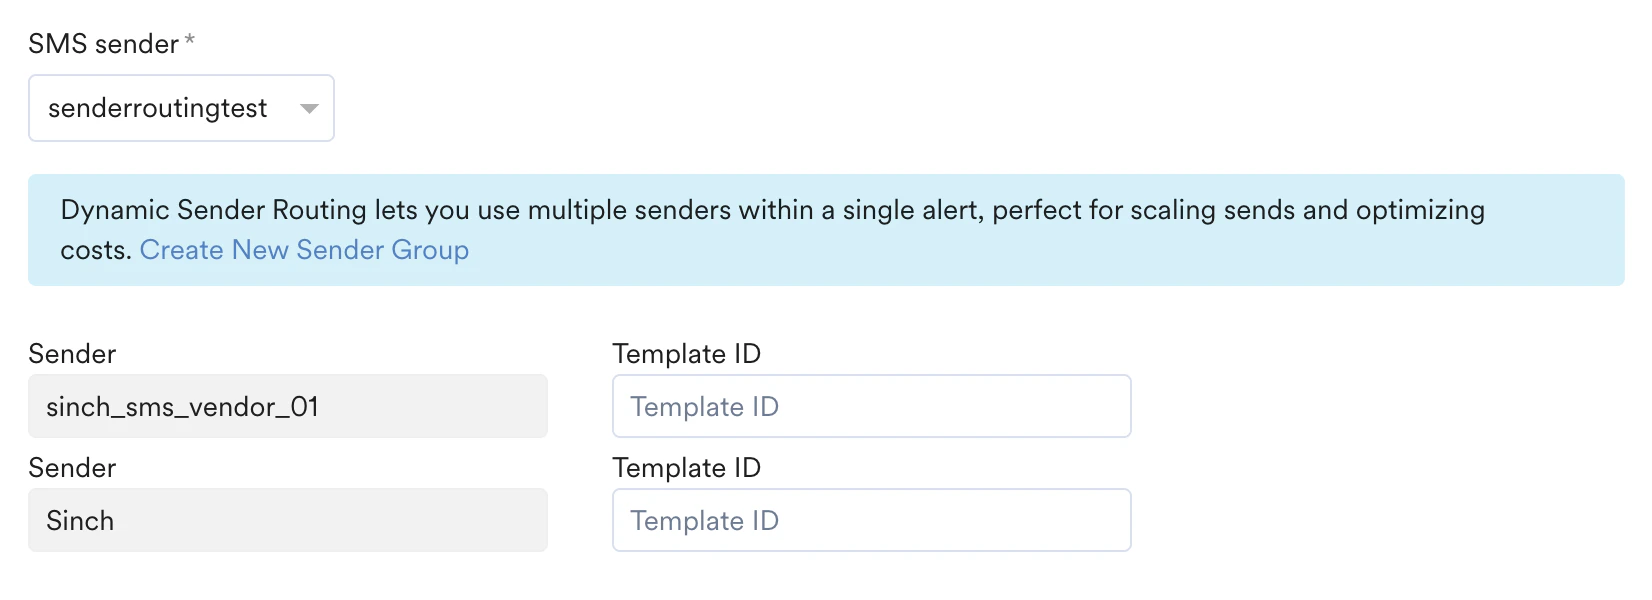Click the first Sender label
This screenshot has width=1652, height=600.
click(x=73, y=353)
